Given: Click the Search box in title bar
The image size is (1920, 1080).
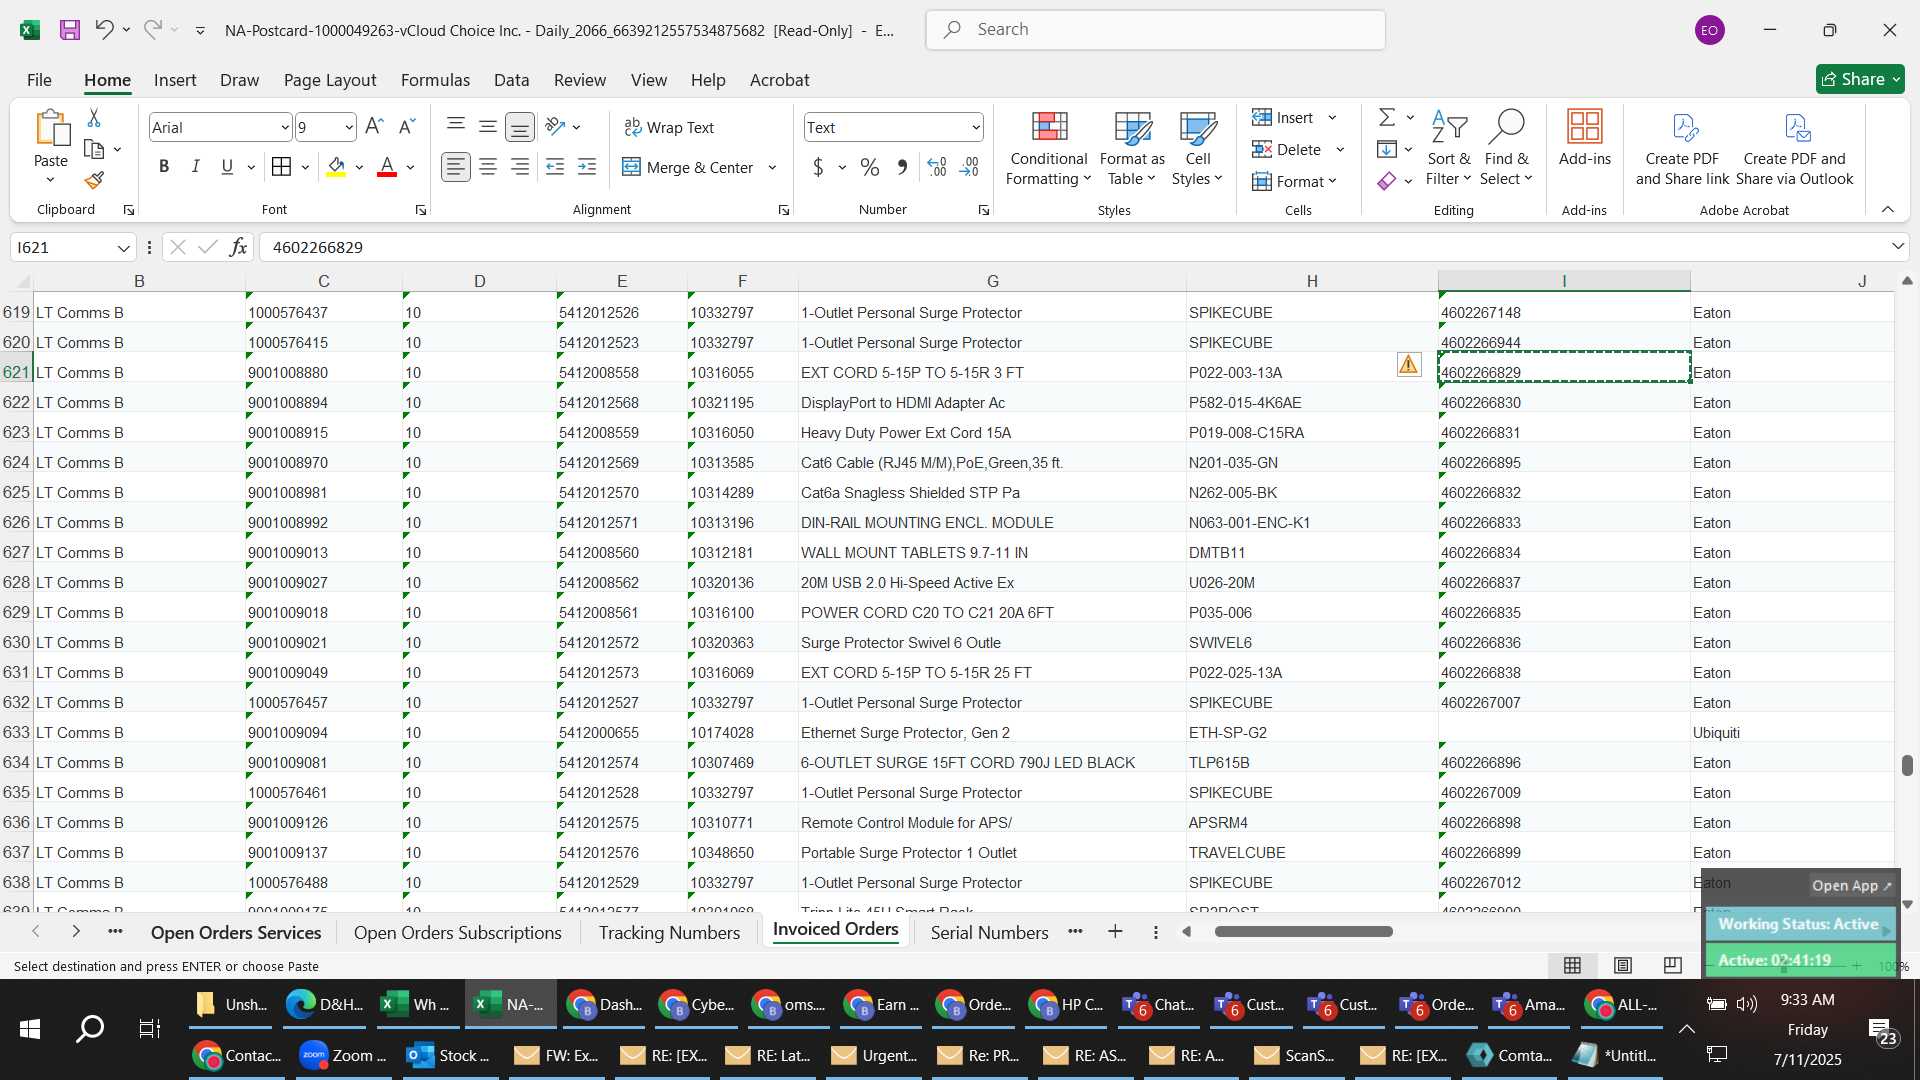Looking at the screenshot, I should (x=1156, y=30).
